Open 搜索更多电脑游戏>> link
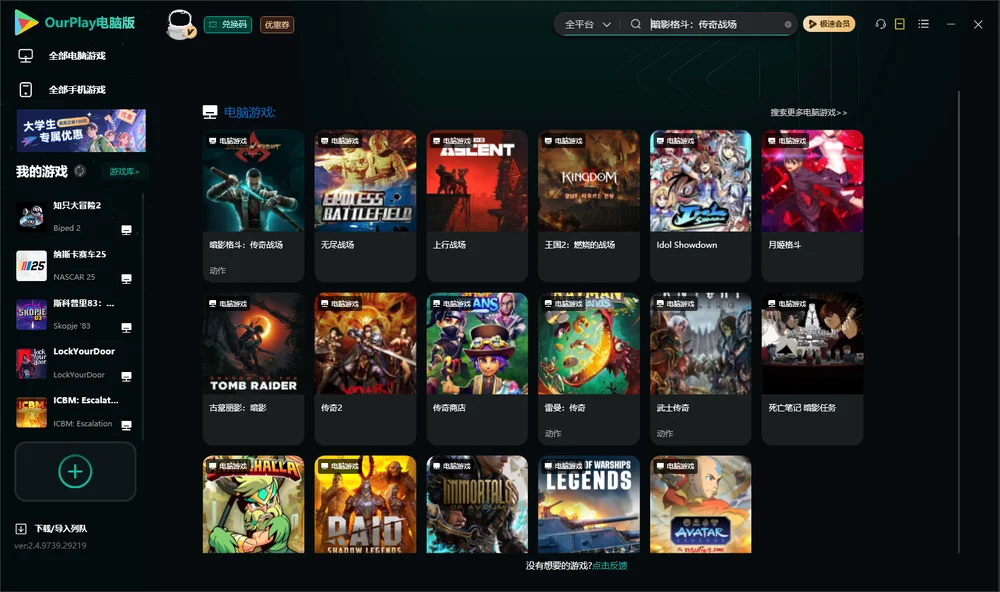The image size is (1000, 592). point(808,112)
